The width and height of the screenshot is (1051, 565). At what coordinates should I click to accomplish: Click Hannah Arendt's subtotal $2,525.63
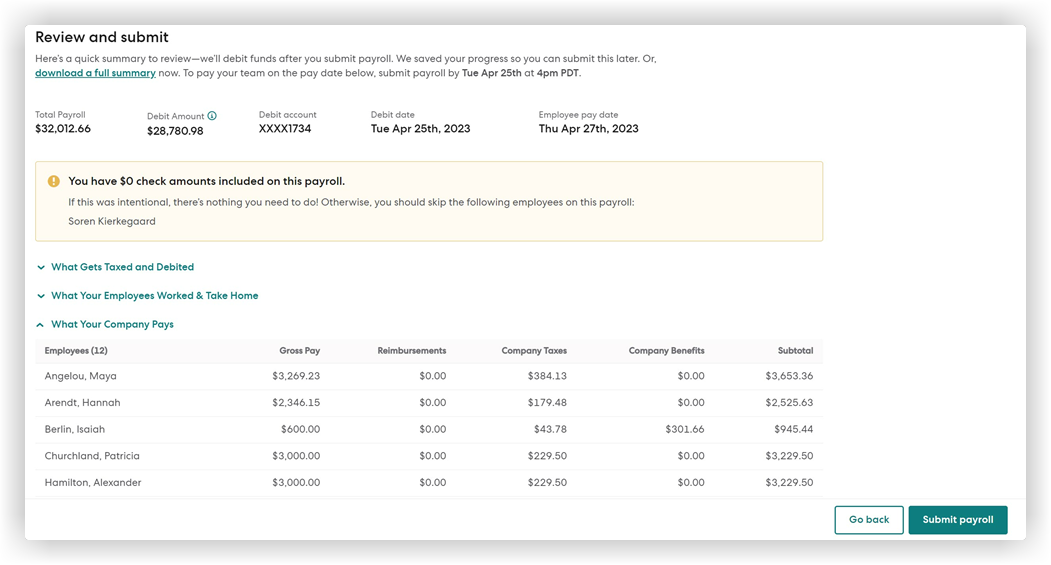(789, 403)
